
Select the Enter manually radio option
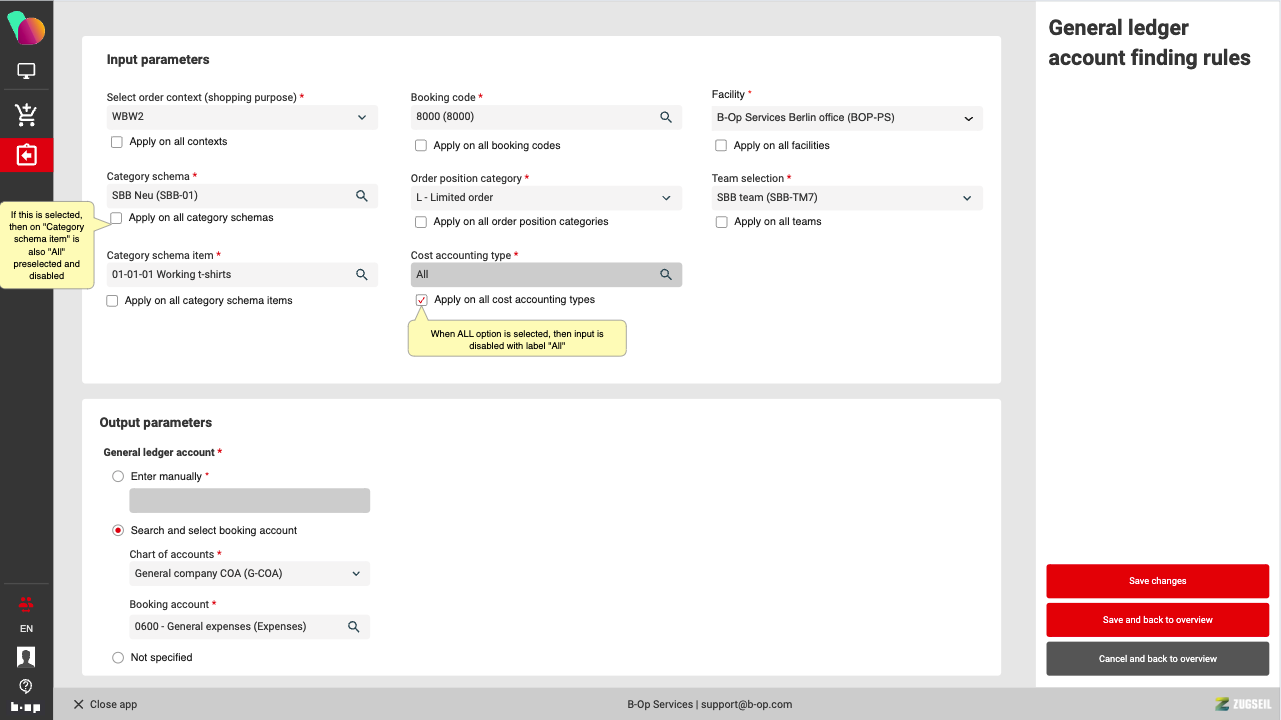[118, 477]
